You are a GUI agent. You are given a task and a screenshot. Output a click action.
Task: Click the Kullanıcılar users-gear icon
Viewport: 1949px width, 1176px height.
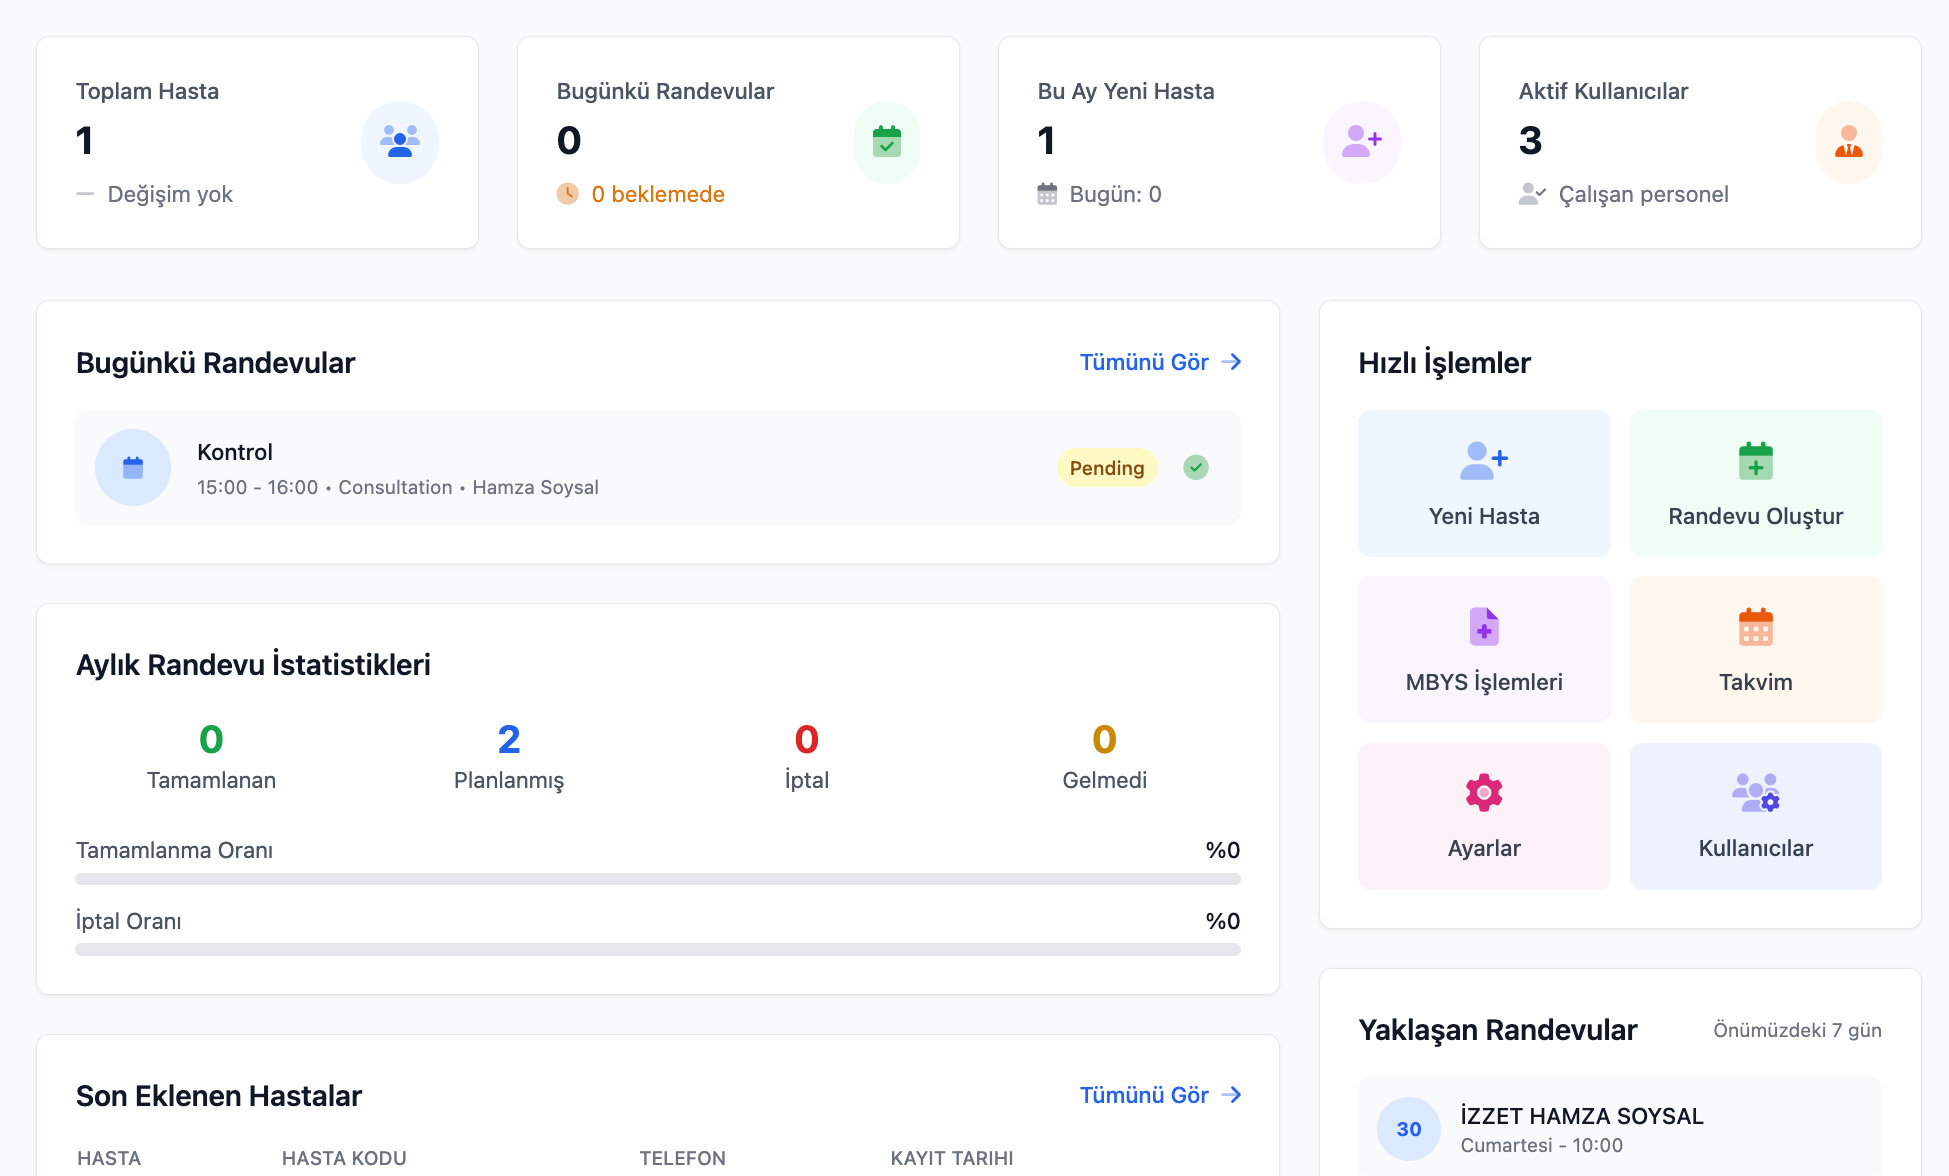pyautogui.click(x=1755, y=793)
